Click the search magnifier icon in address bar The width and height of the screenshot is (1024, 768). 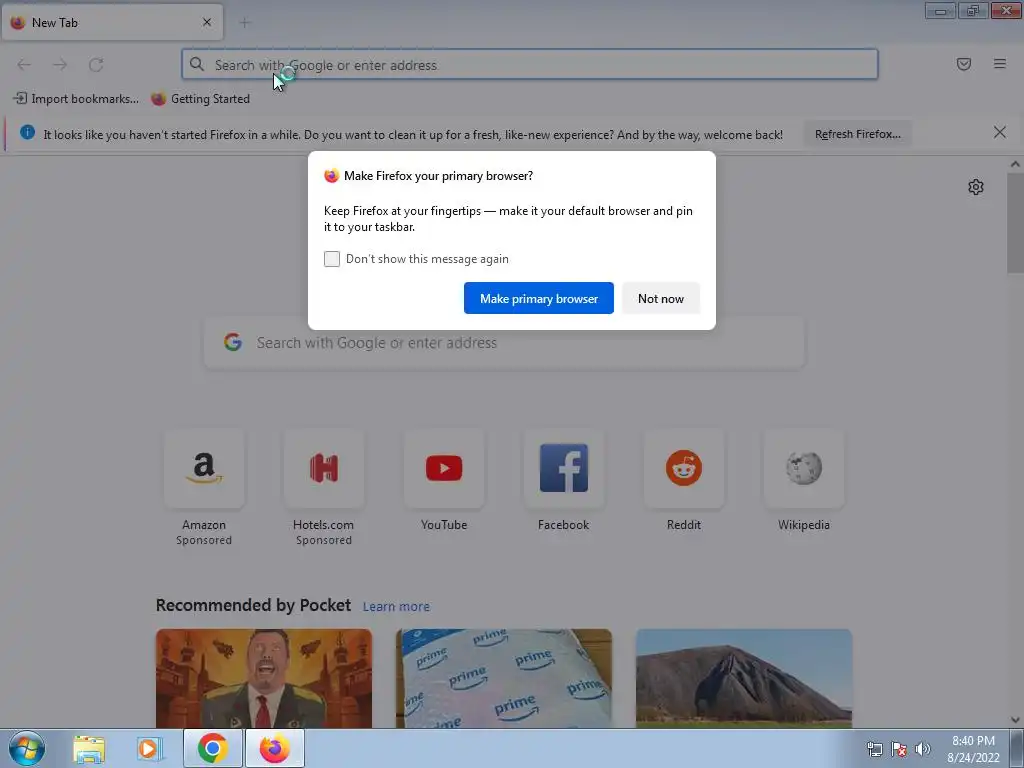pyautogui.click(x=197, y=64)
